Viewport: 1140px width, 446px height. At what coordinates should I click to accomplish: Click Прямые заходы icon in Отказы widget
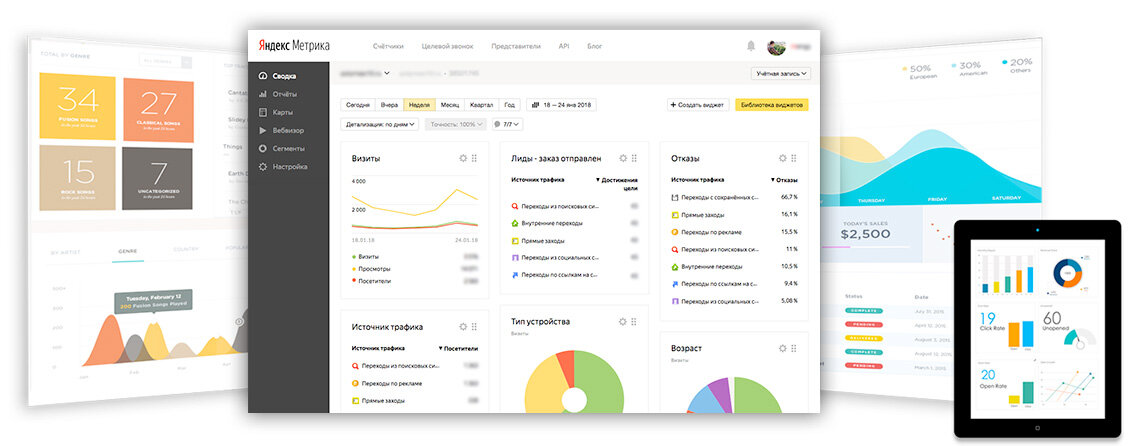click(x=675, y=215)
